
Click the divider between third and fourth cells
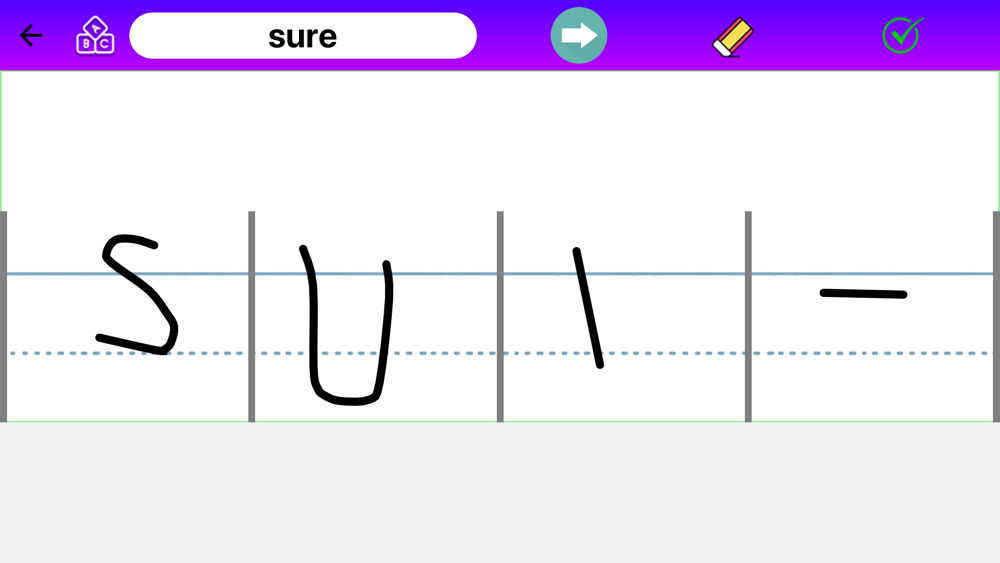[x=748, y=316]
